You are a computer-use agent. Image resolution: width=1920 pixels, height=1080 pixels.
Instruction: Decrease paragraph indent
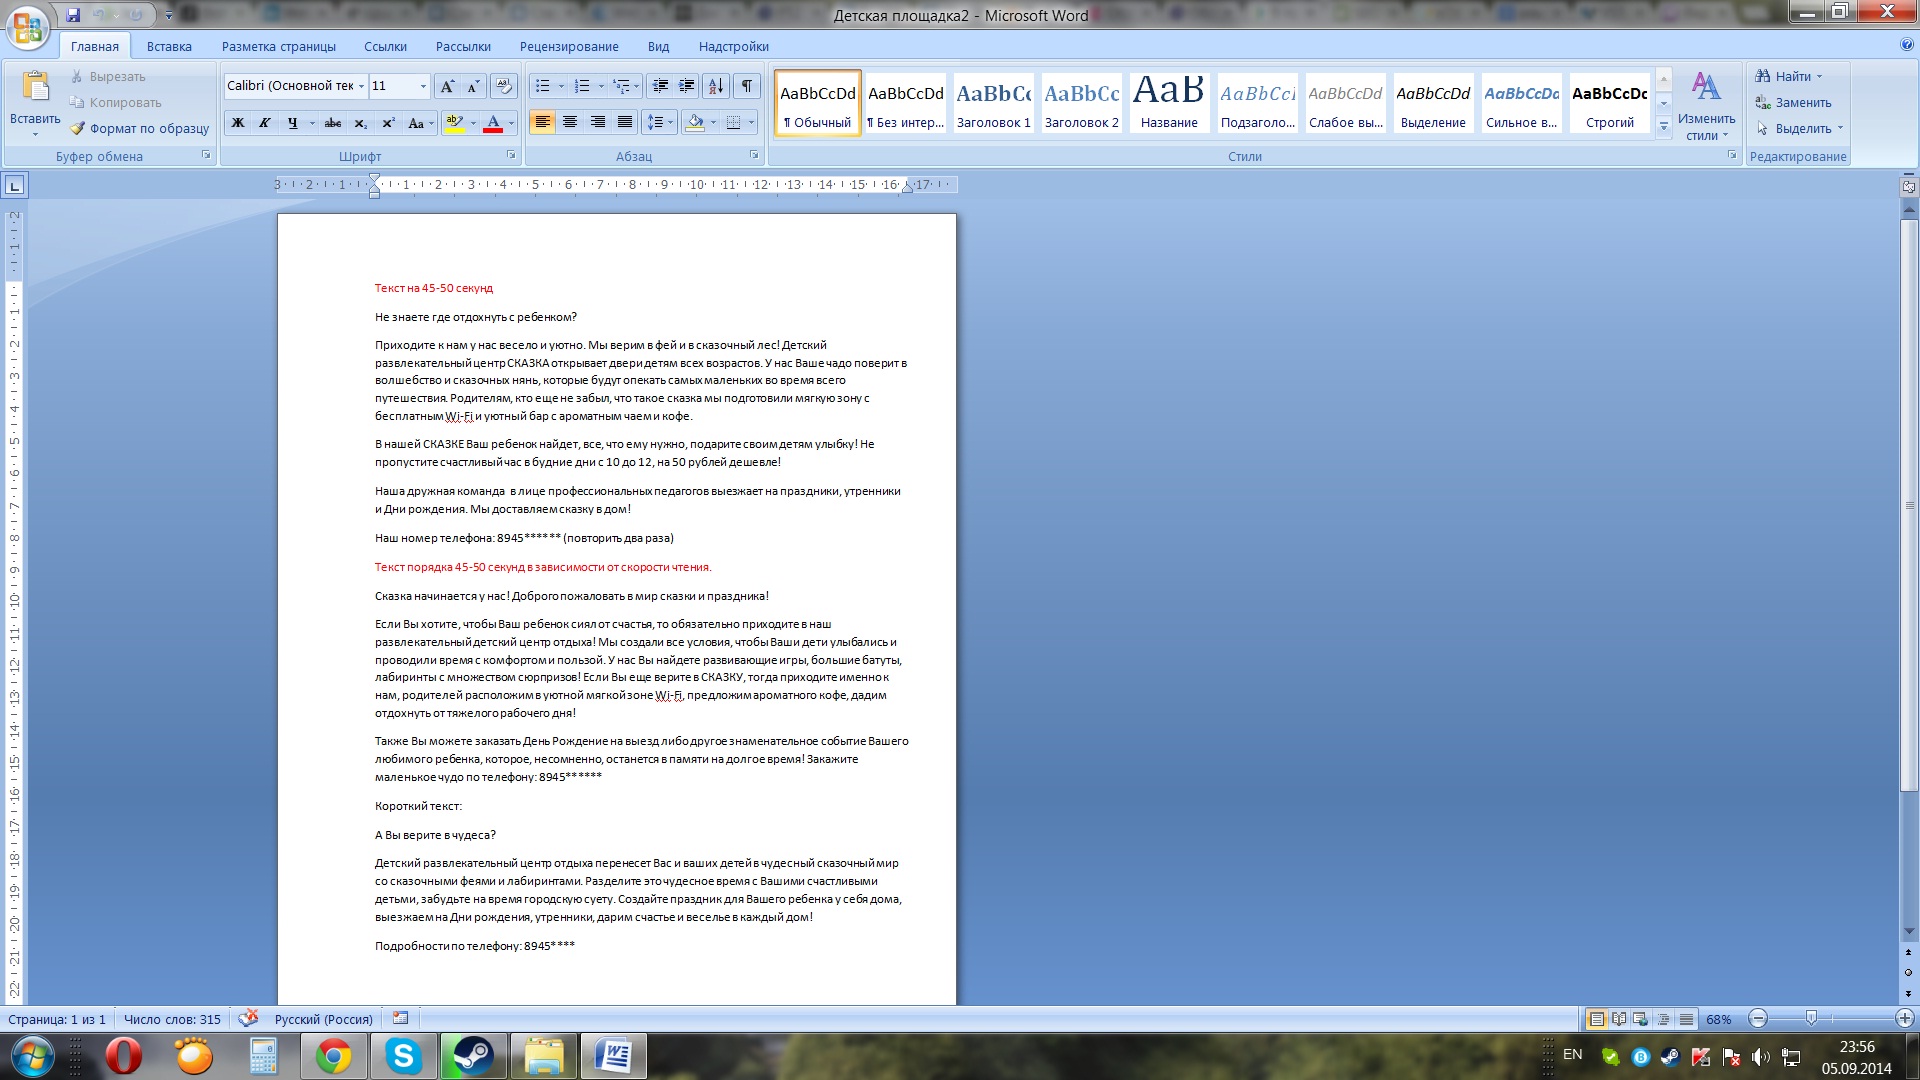(660, 86)
